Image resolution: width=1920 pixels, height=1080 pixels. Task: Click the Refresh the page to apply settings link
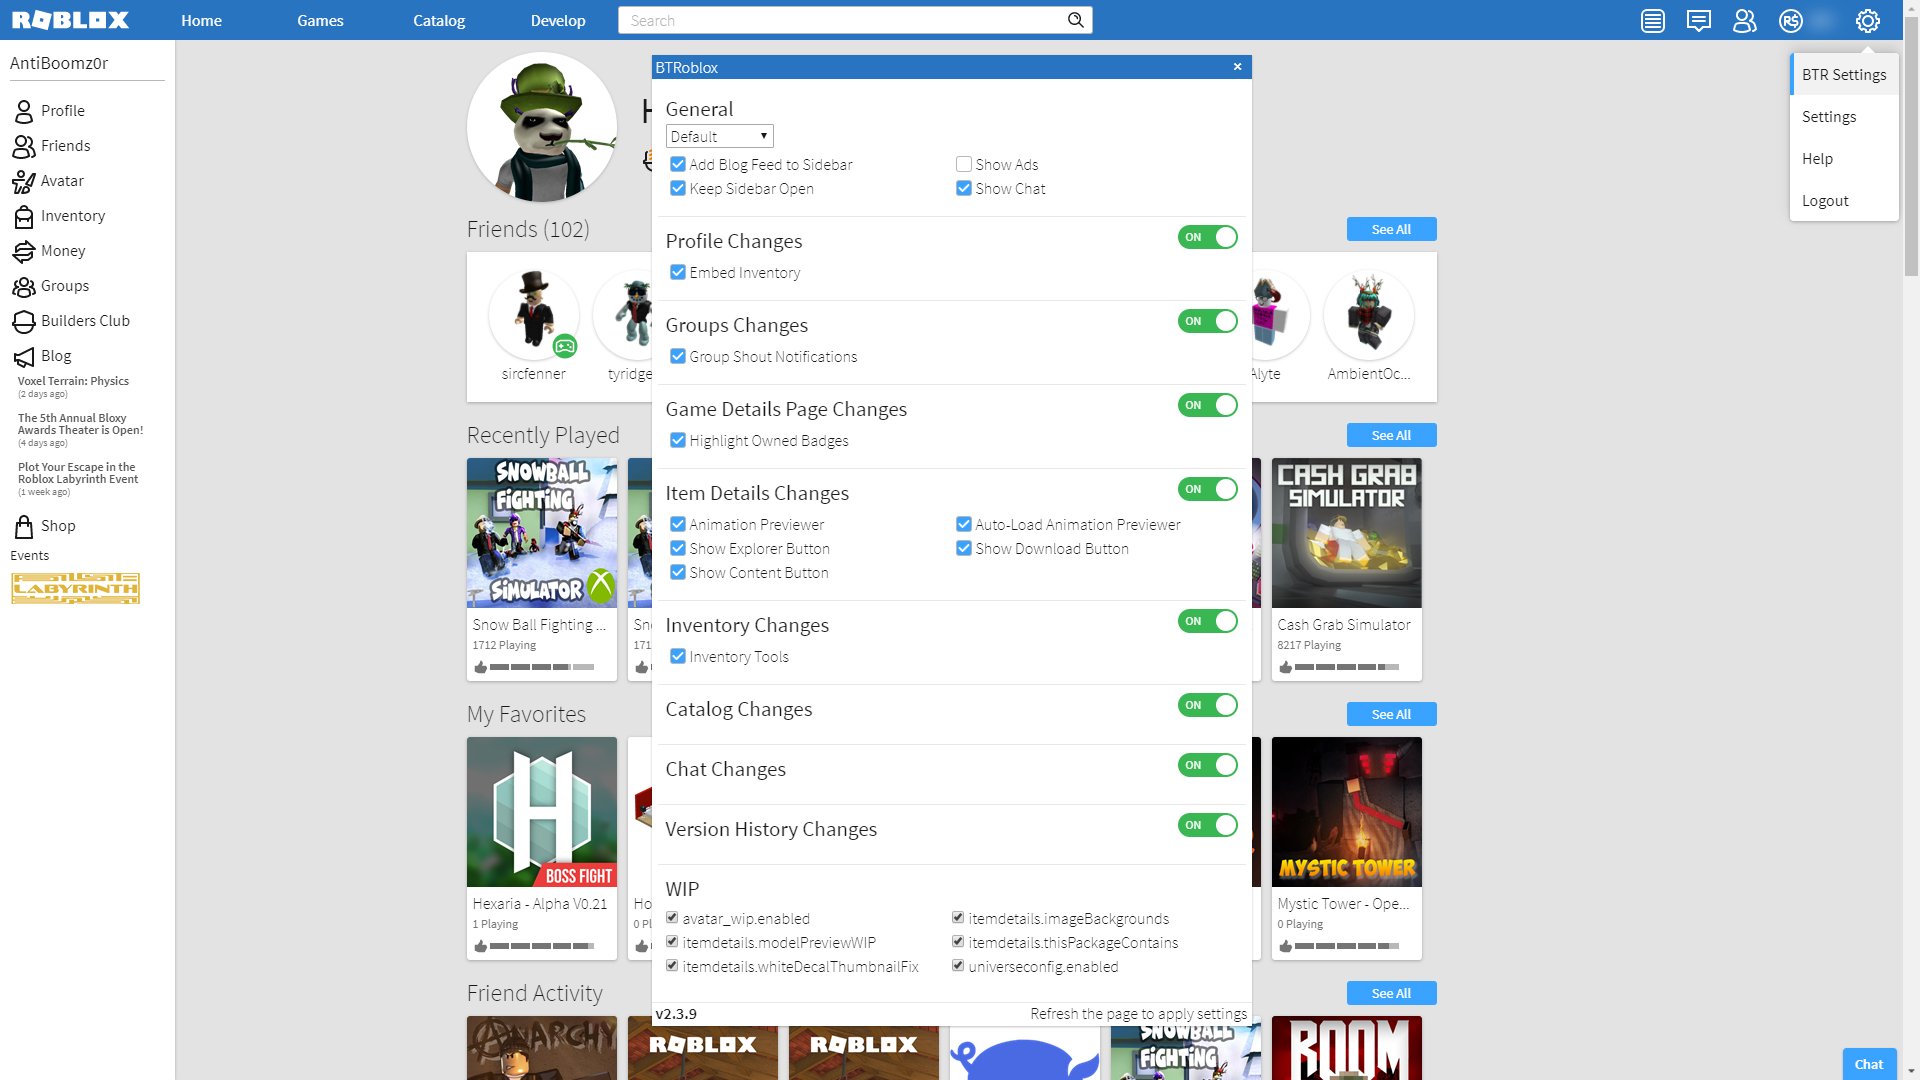(x=1137, y=1013)
